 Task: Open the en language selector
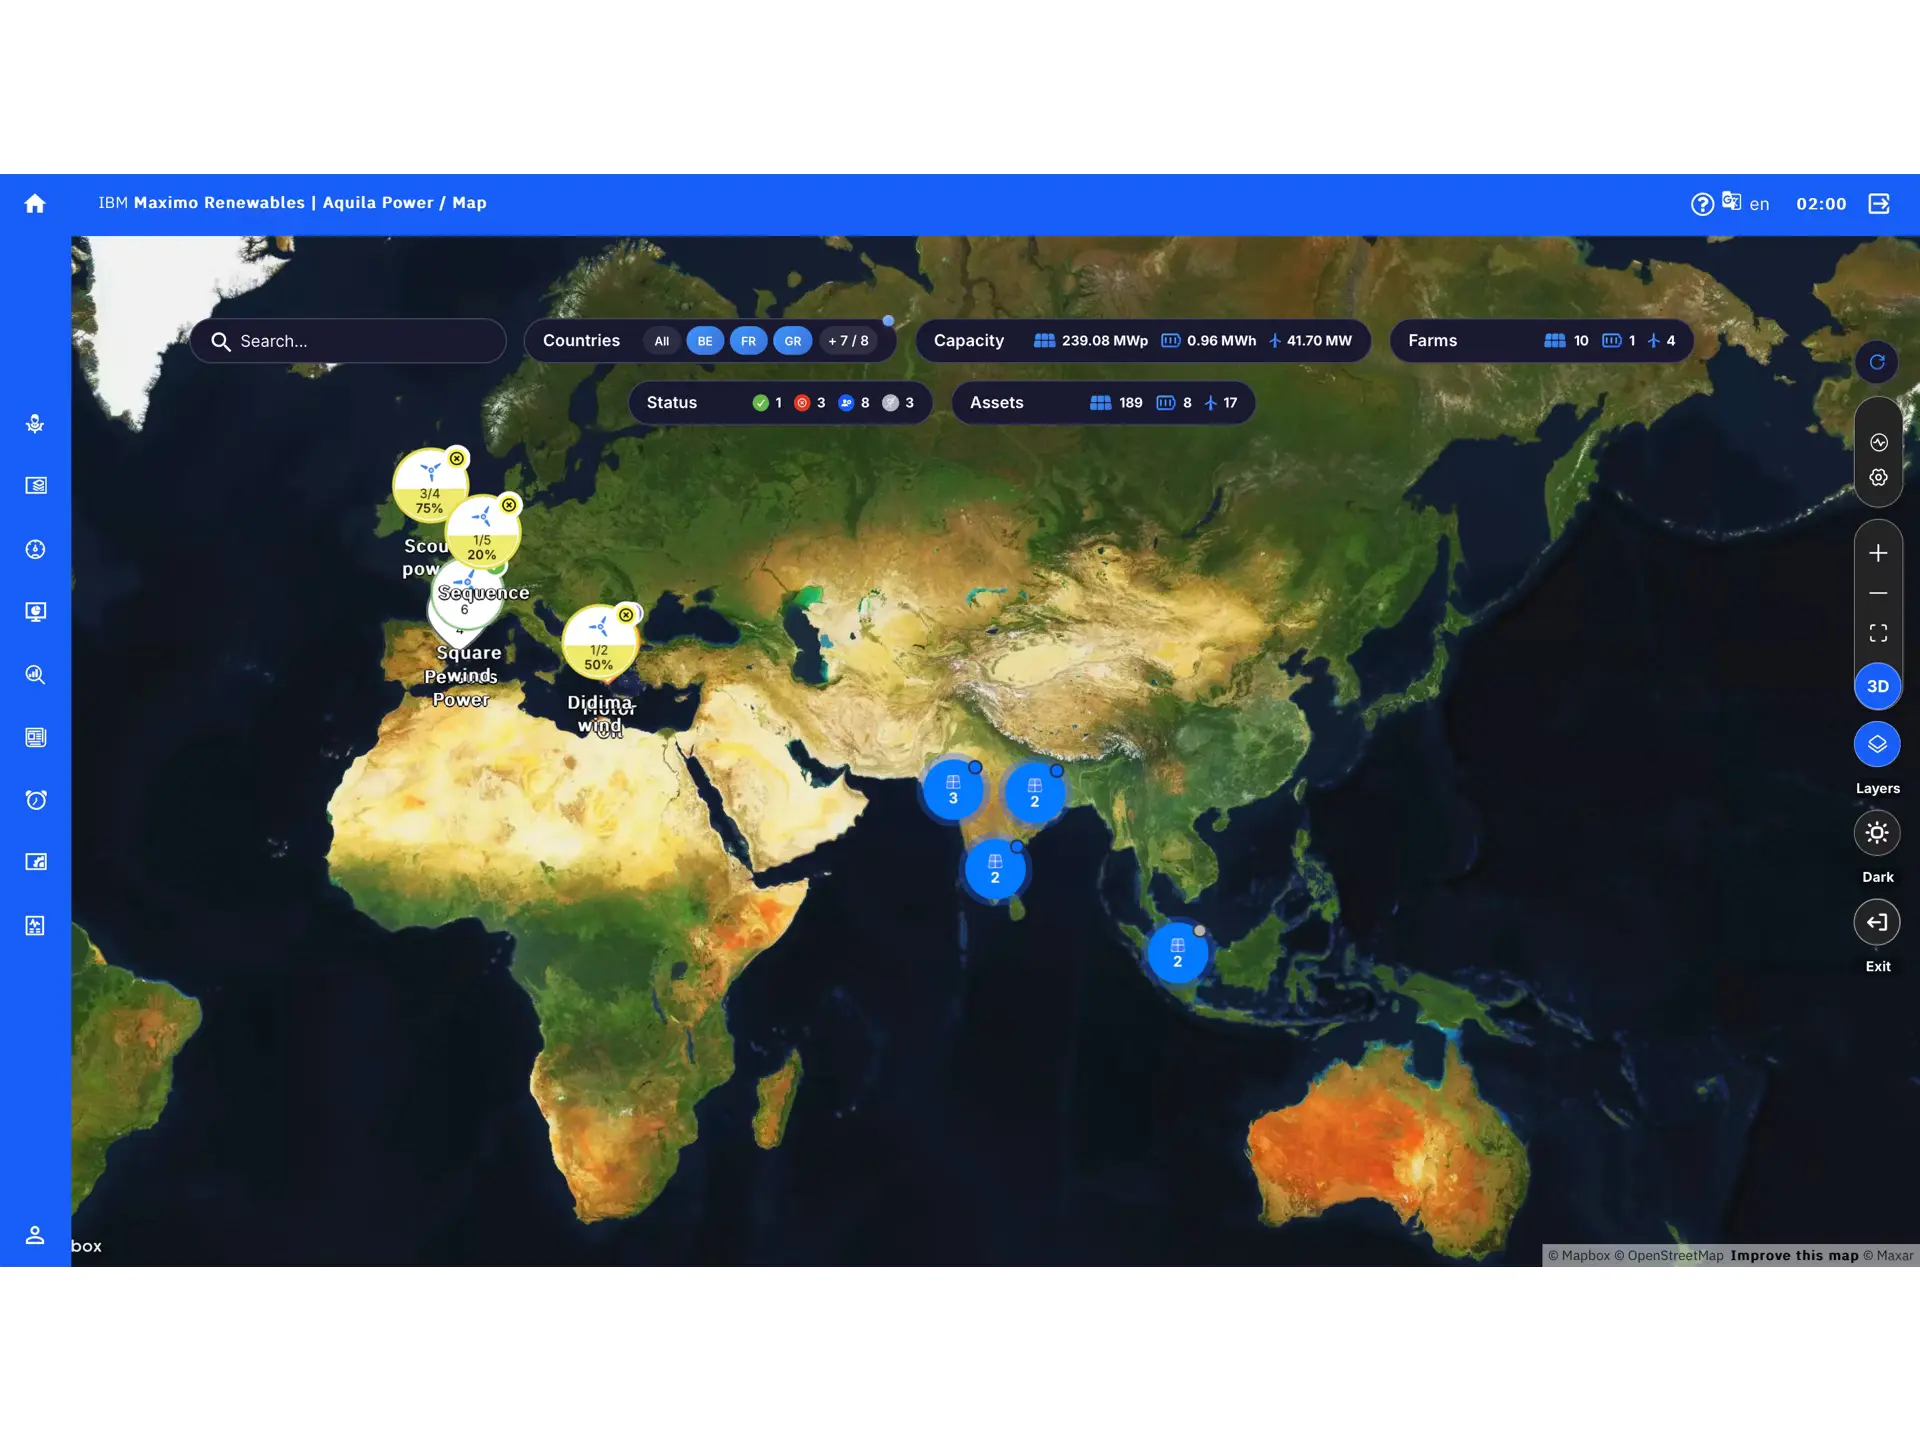pos(1758,204)
